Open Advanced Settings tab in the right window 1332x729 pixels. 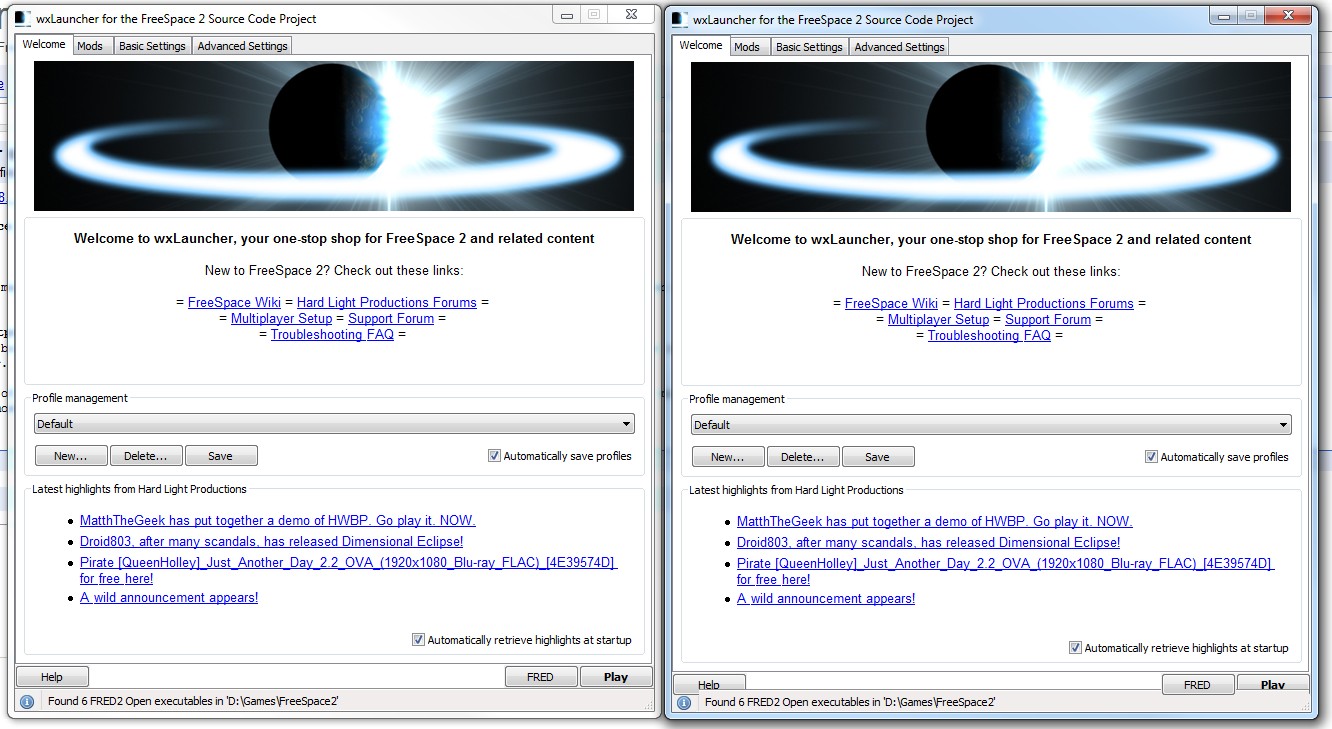point(900,47)
